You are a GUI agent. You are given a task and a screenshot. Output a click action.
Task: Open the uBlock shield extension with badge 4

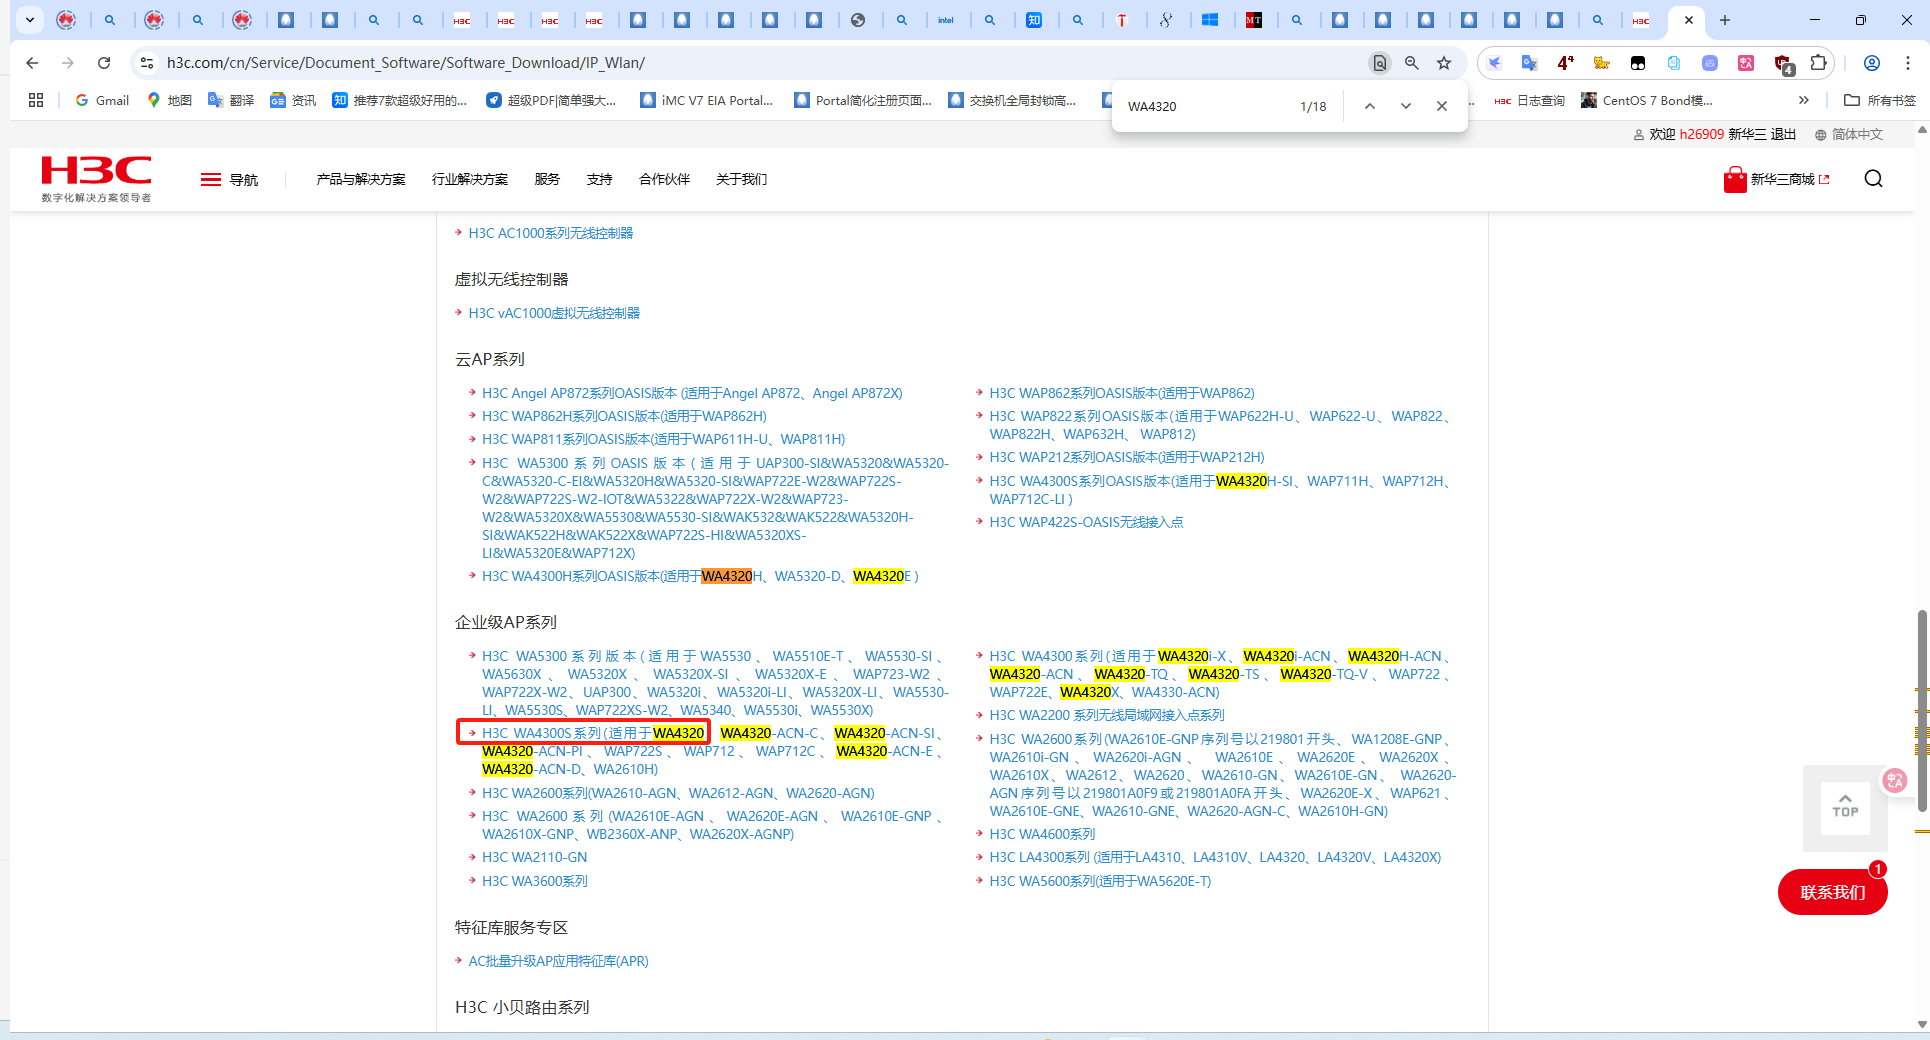tap(1783, 64)
